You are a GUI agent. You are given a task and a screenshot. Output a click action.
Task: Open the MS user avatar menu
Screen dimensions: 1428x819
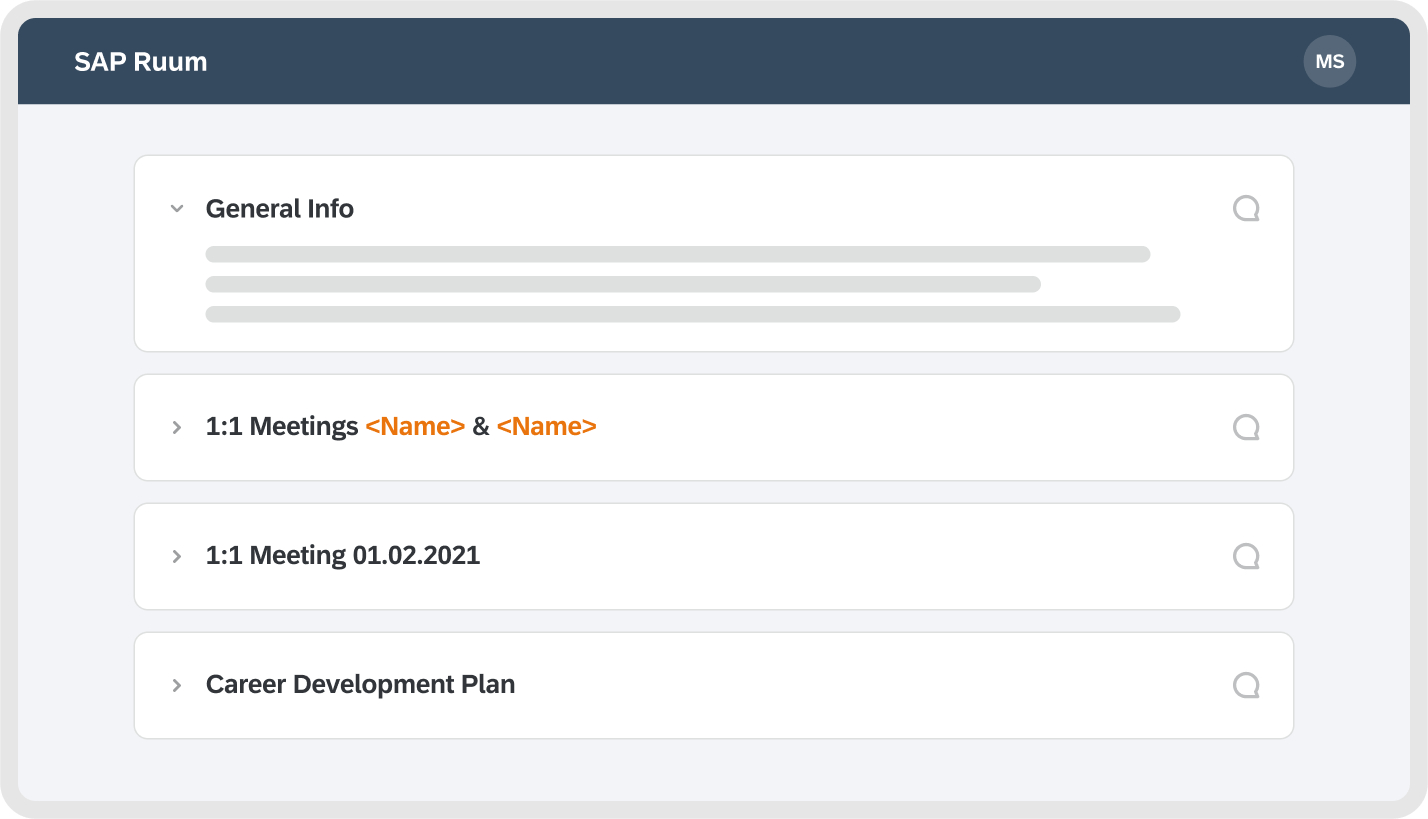click(x=1329, y=62)
